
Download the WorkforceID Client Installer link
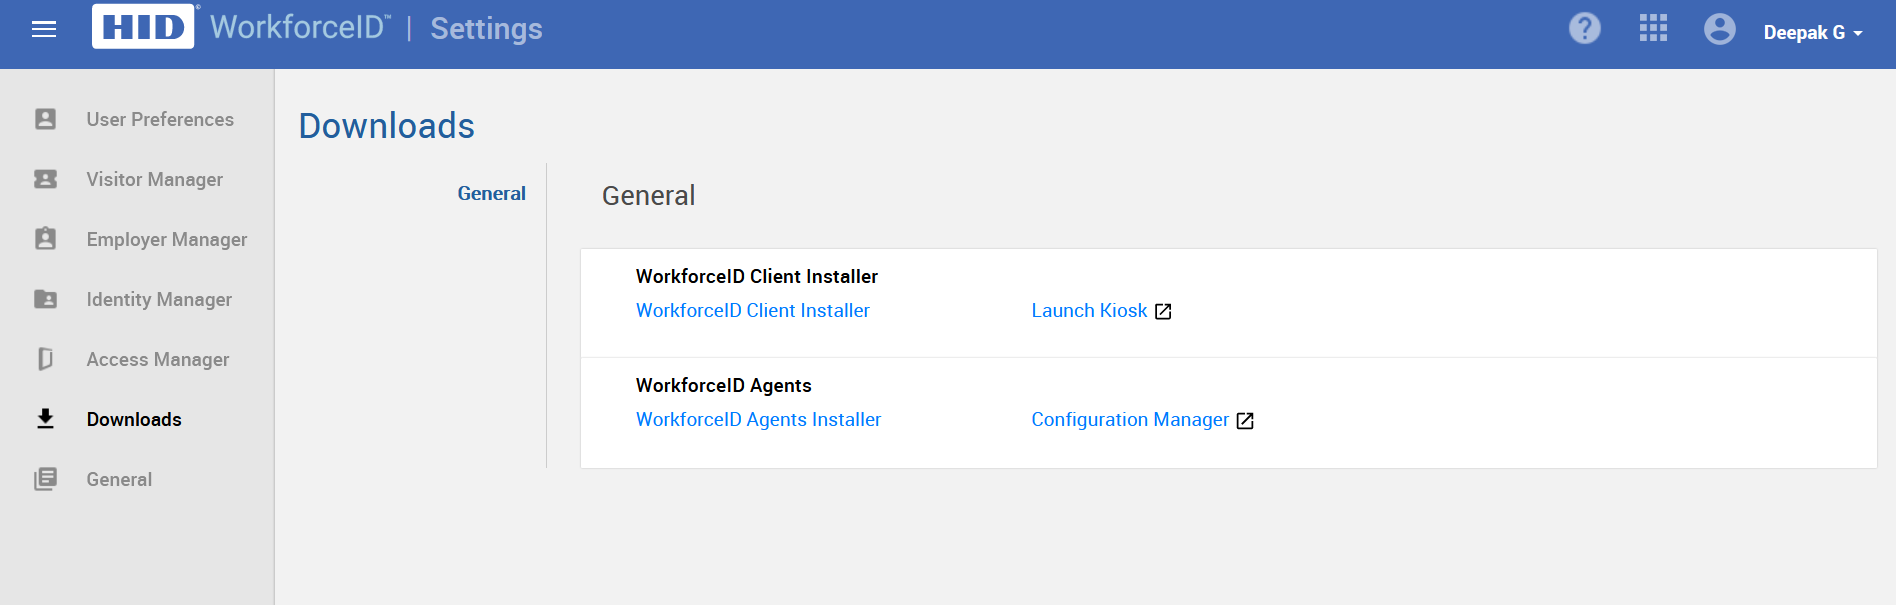752,311
